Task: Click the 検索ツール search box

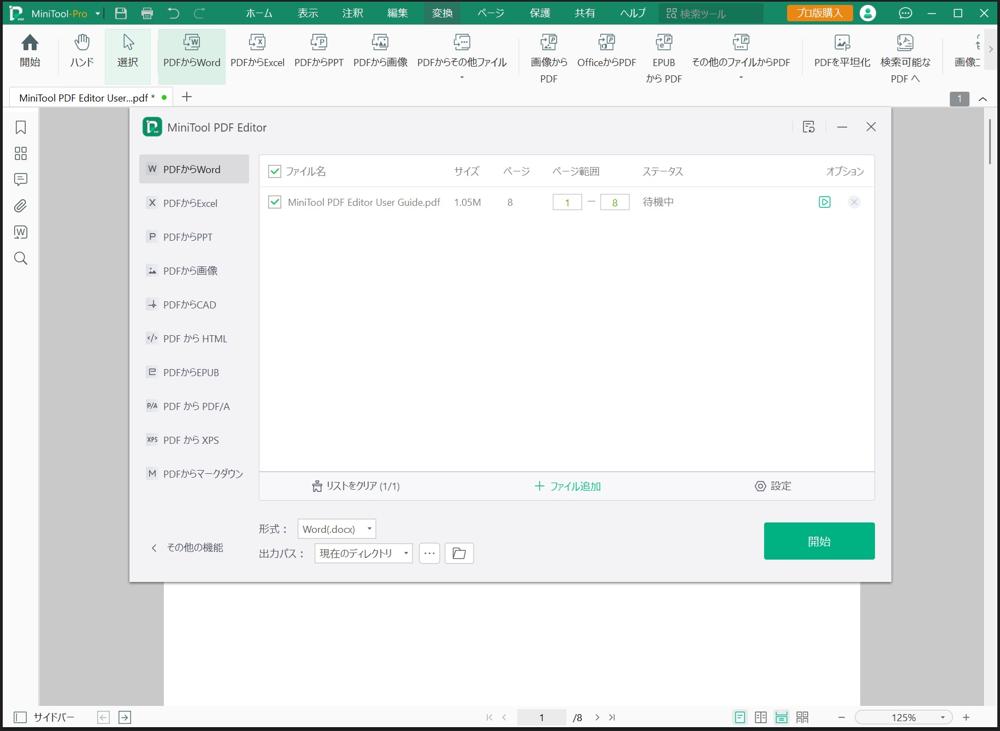Action: pos(711,13)
